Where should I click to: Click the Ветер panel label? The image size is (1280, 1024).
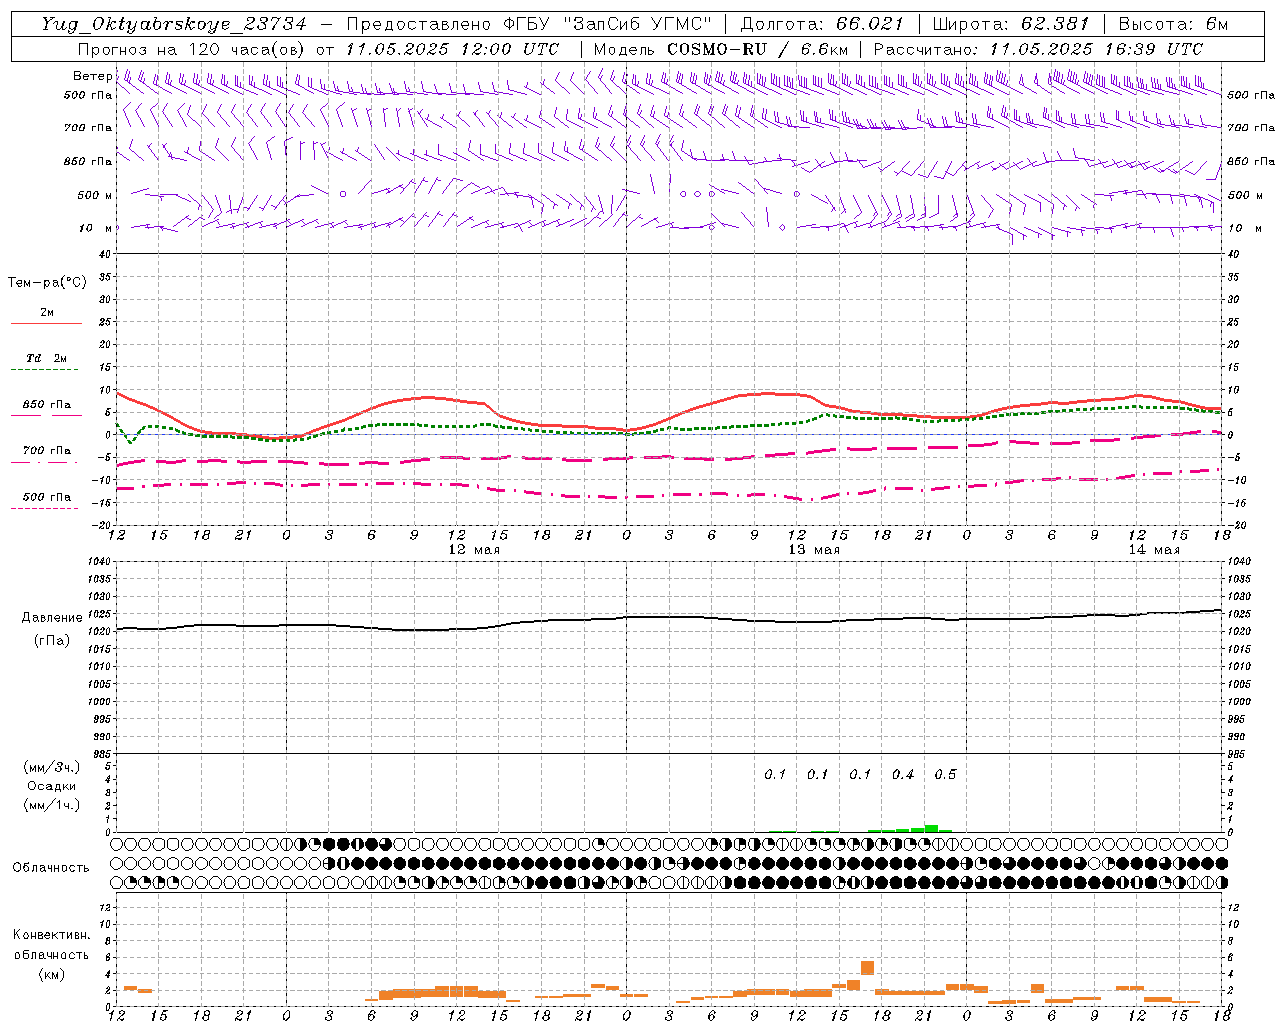coord(92,76)
